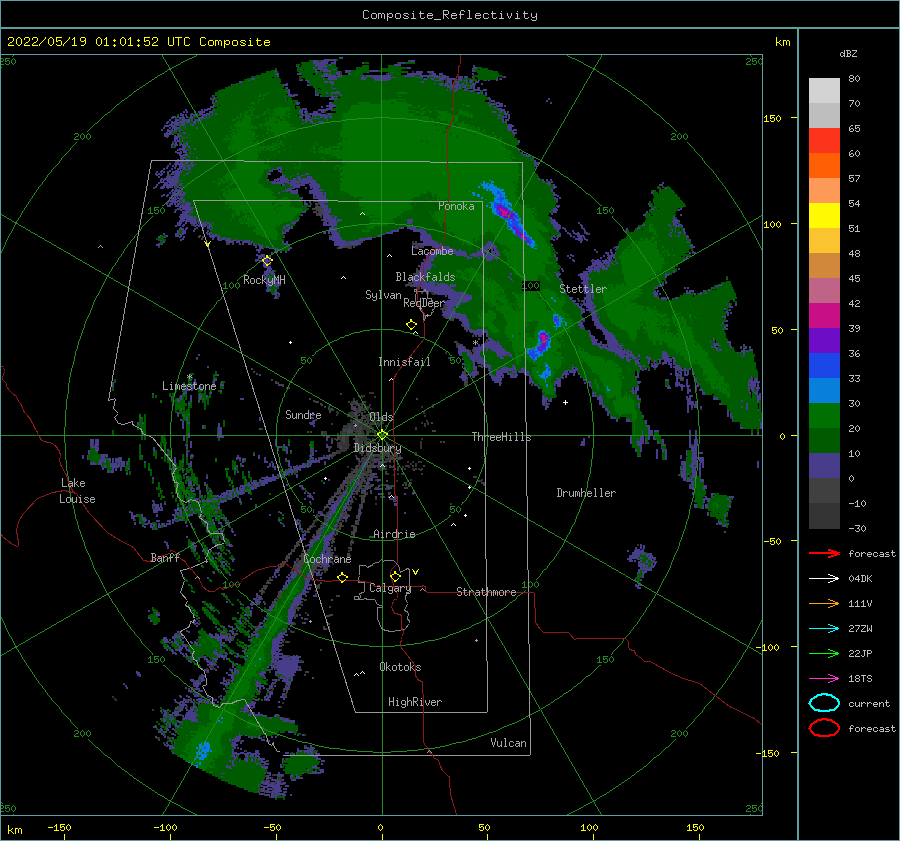Click the Lacombe map label
The image size is (900, 841).
tap(432, 251)
